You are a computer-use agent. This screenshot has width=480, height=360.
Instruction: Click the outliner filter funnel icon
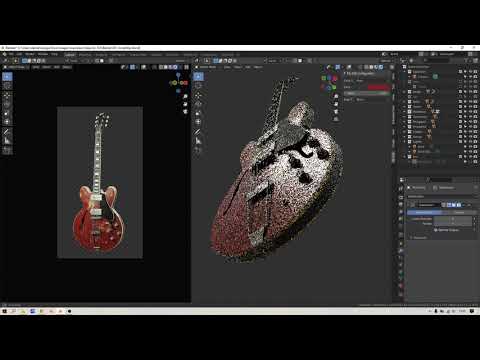coord(467,61)
